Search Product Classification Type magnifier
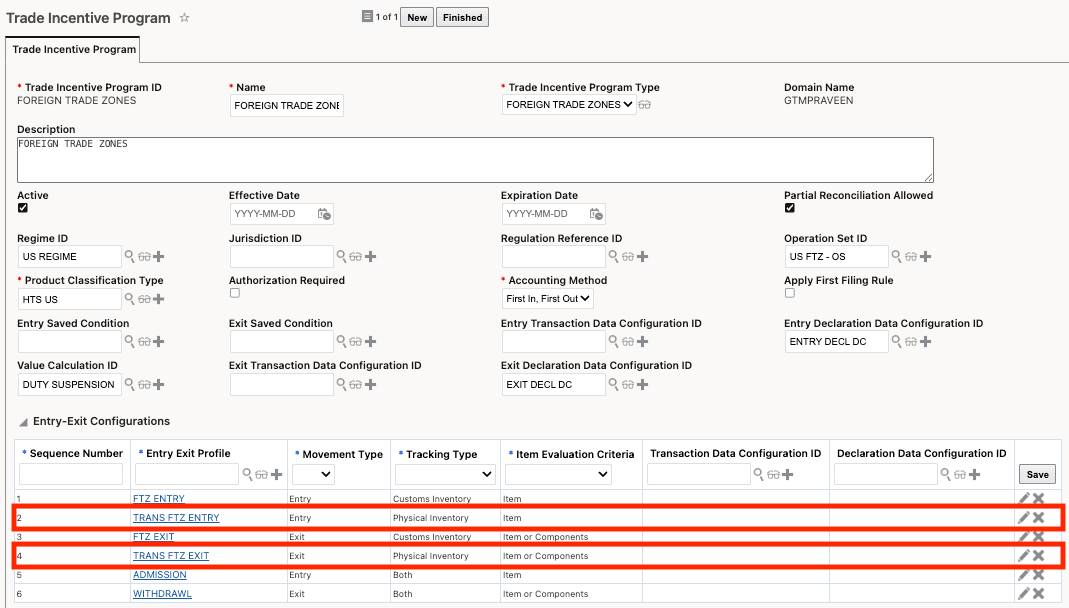1069x608 pixels. tap(130, 299)
